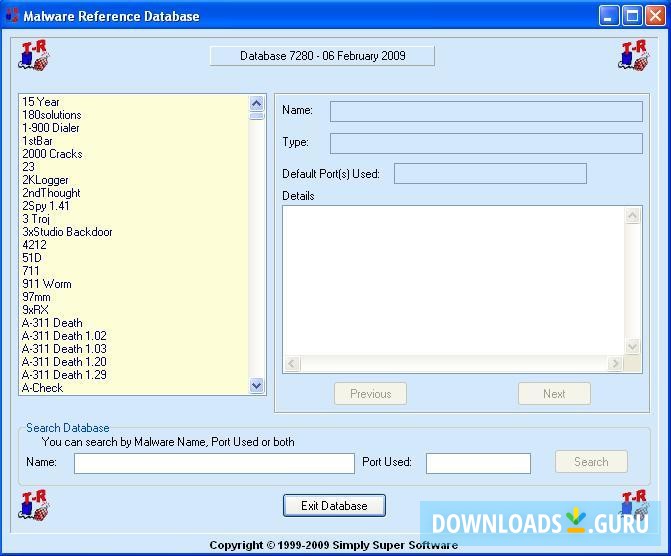
Task: Click the Default Port(s) Used field
Action: (x=490, y=173)
